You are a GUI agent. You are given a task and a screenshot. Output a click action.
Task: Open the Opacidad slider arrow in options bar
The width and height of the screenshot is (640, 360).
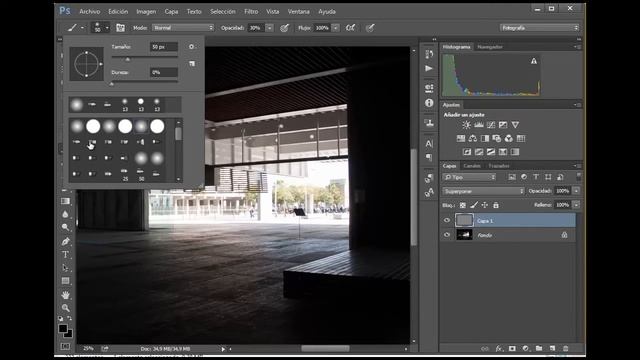point(270,28)
